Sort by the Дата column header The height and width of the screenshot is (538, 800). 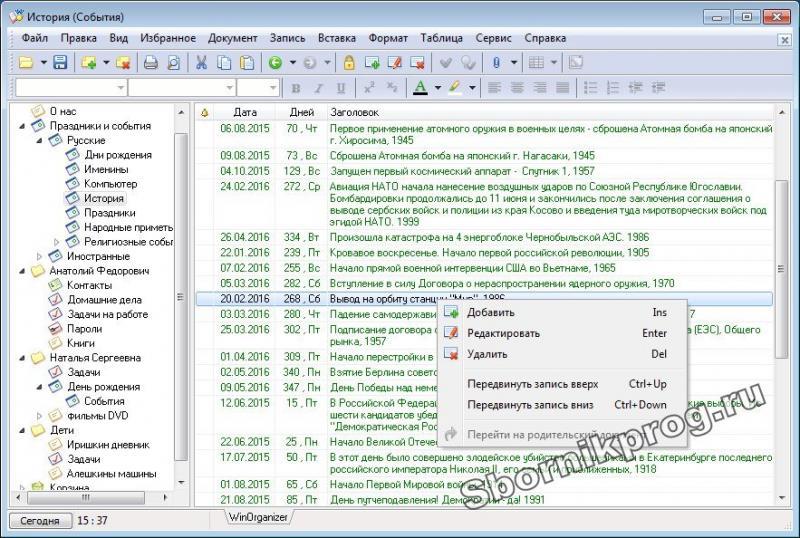pyautogui.click(x=245, y=112)
